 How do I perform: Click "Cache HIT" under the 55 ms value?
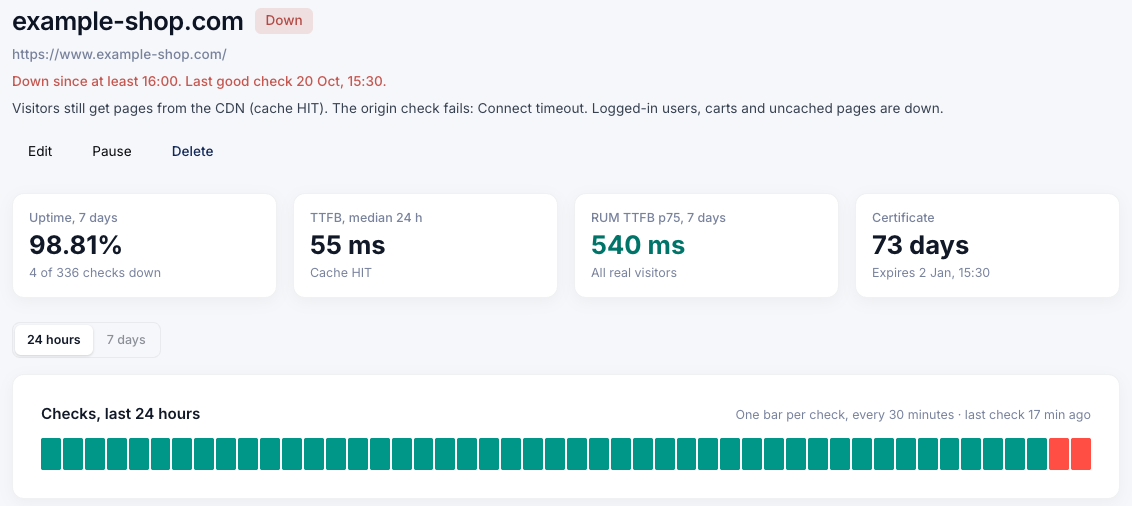[341, 273]
